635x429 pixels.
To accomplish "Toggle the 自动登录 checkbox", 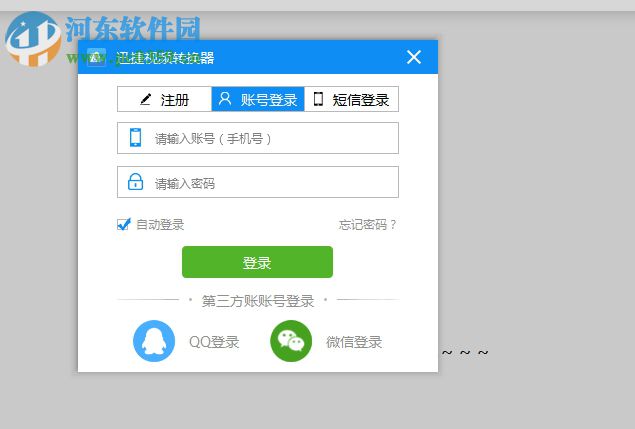I will pos(124,224).
